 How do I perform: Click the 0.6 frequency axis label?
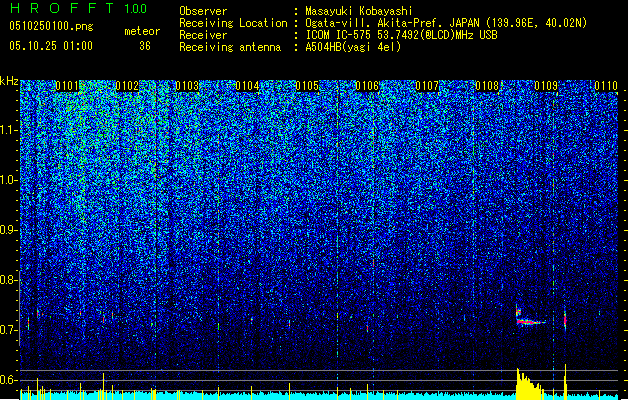tap(8, 380)
